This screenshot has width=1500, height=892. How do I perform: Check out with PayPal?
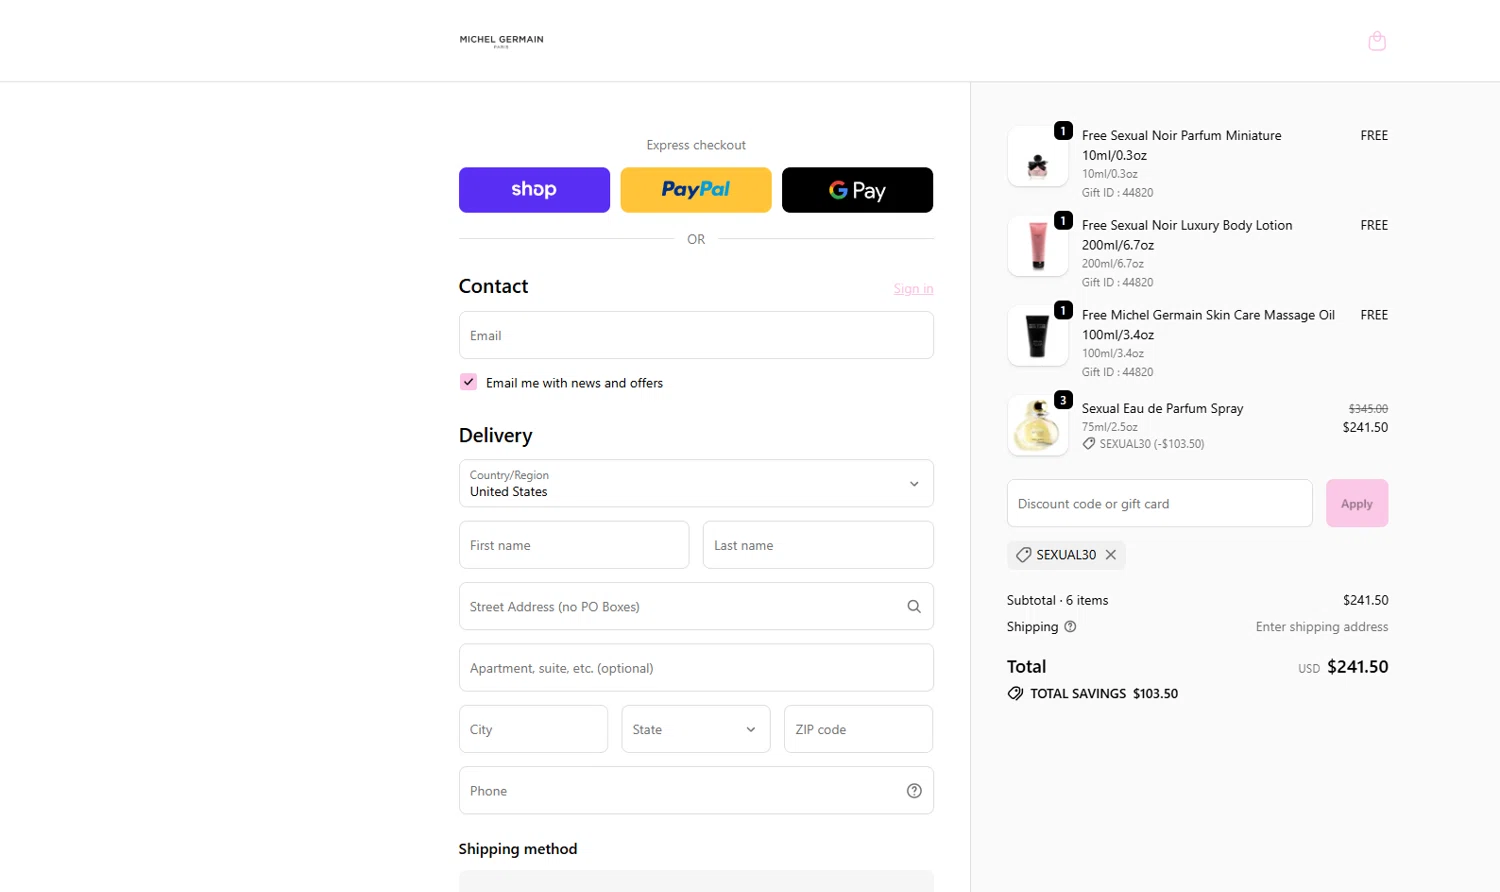click(696, 190)
